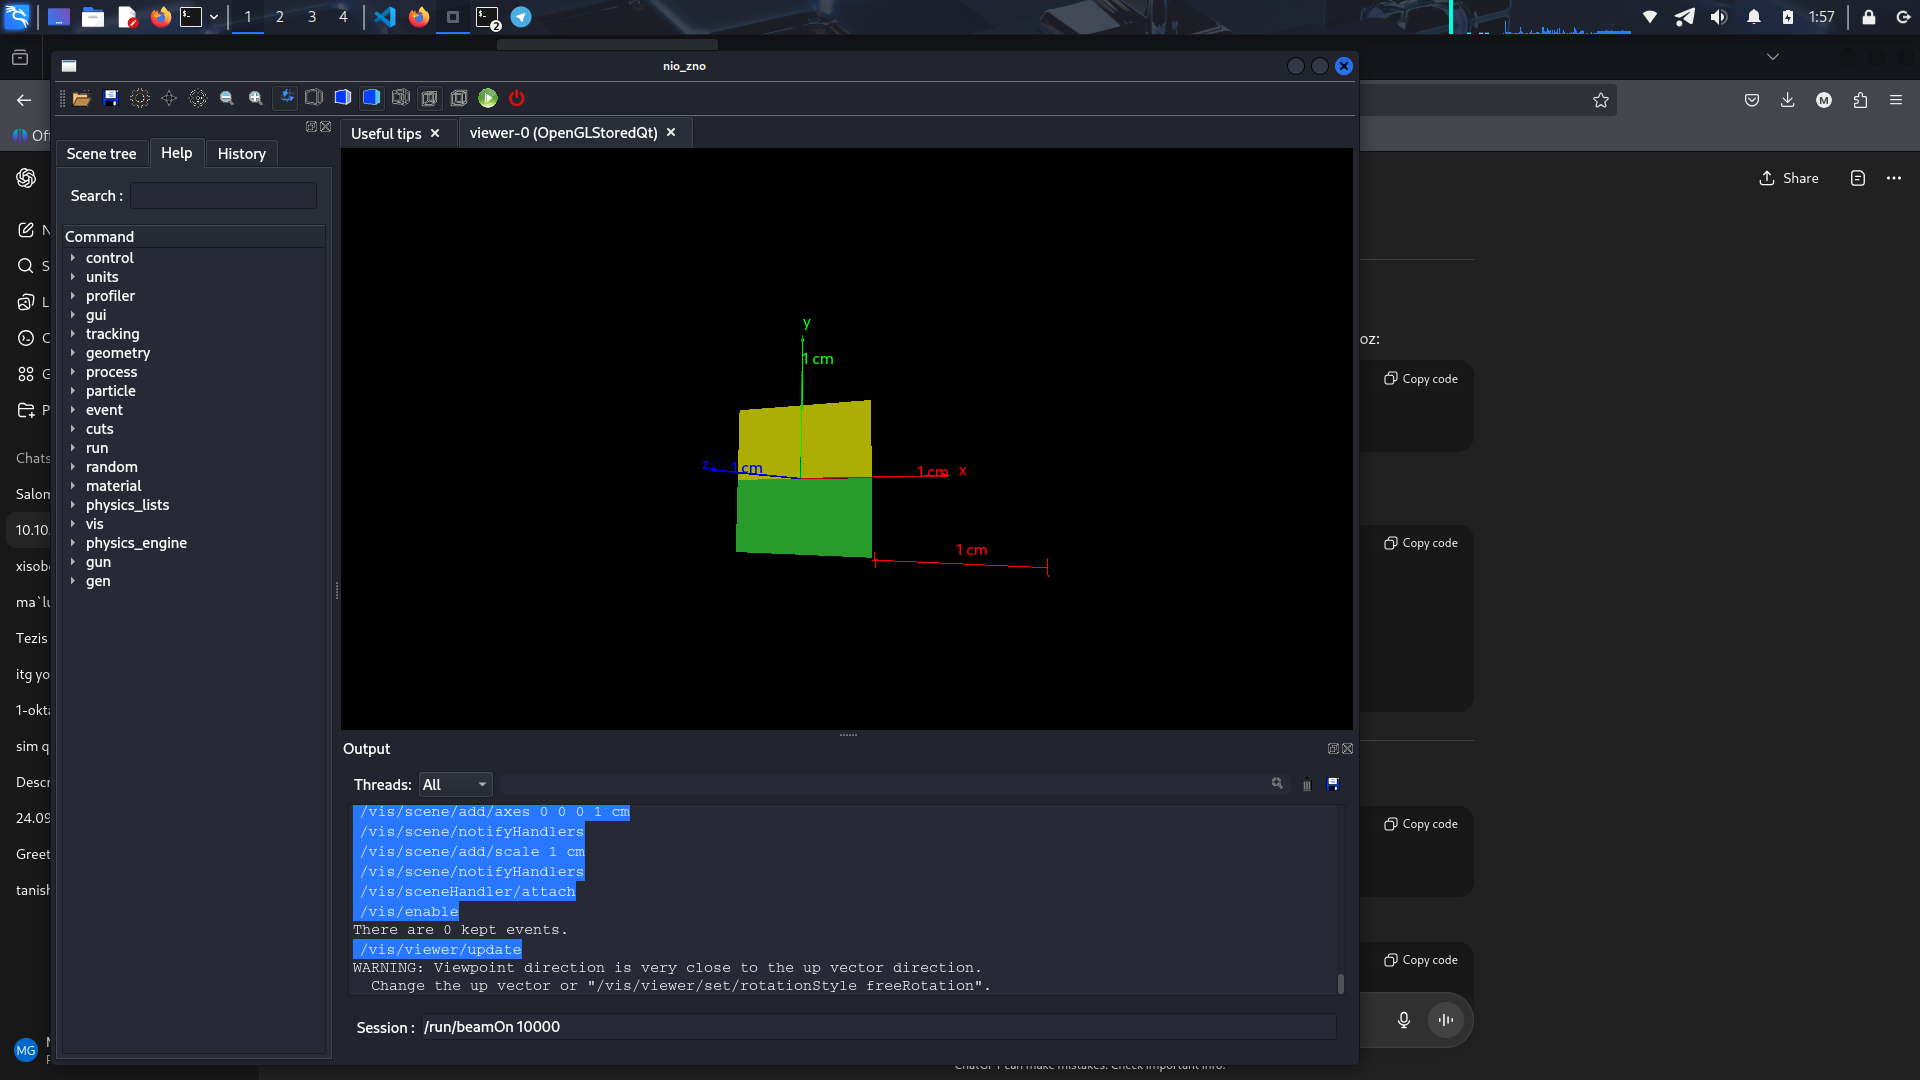Open VS Code from the taskbar
Screen dimensions: 1920x1080
point(385,17)
